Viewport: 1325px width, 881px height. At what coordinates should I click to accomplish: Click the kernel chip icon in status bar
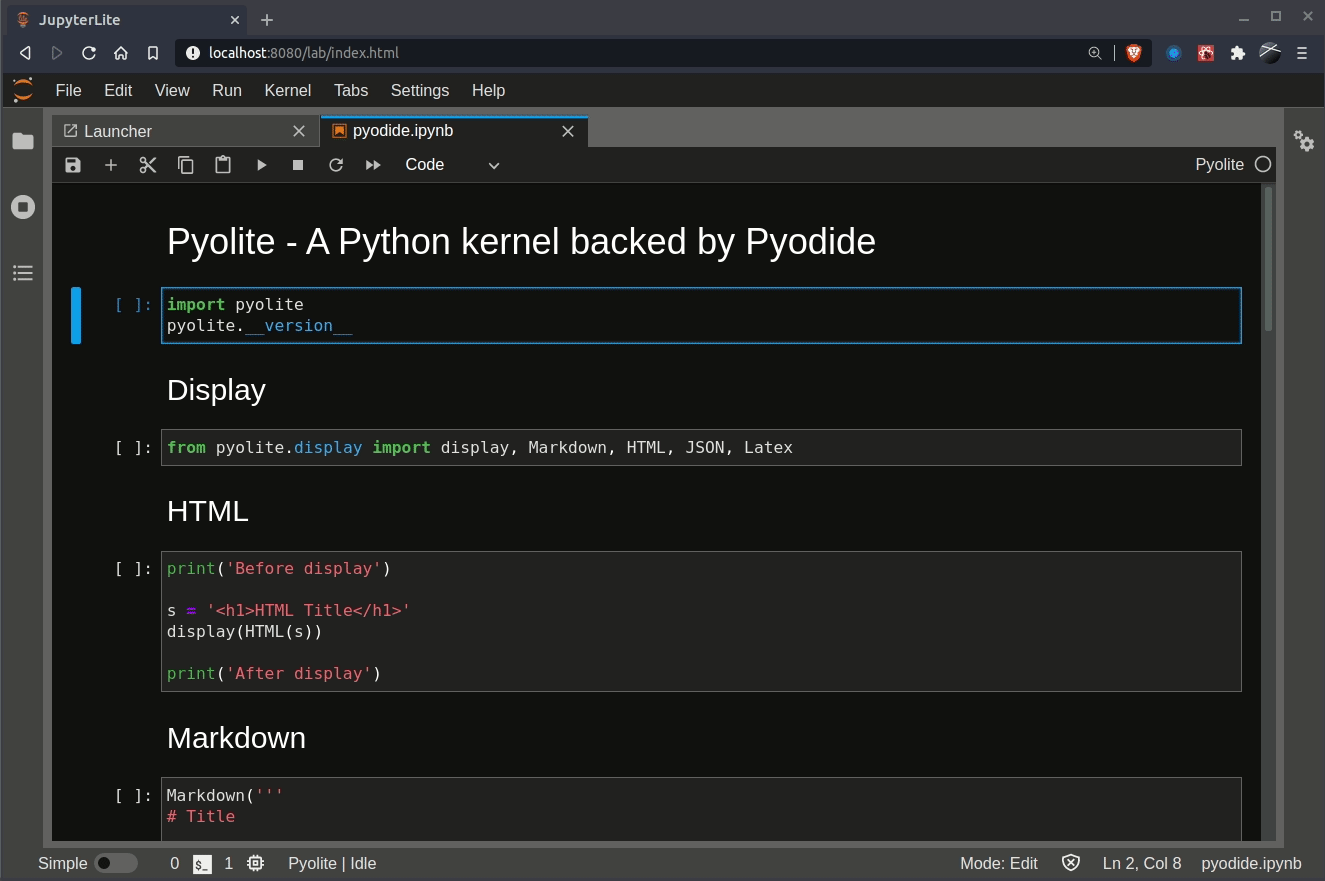[x=256, y=863]
